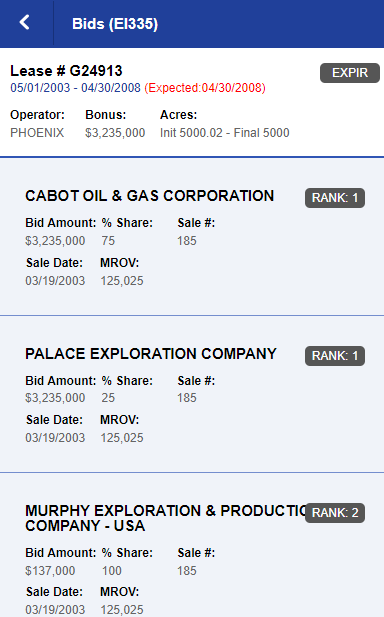Click the $137,000 bid amount for Murphy
Image resolution: width=384 pixels, height=617 pixels.
[x=50, y=570]
